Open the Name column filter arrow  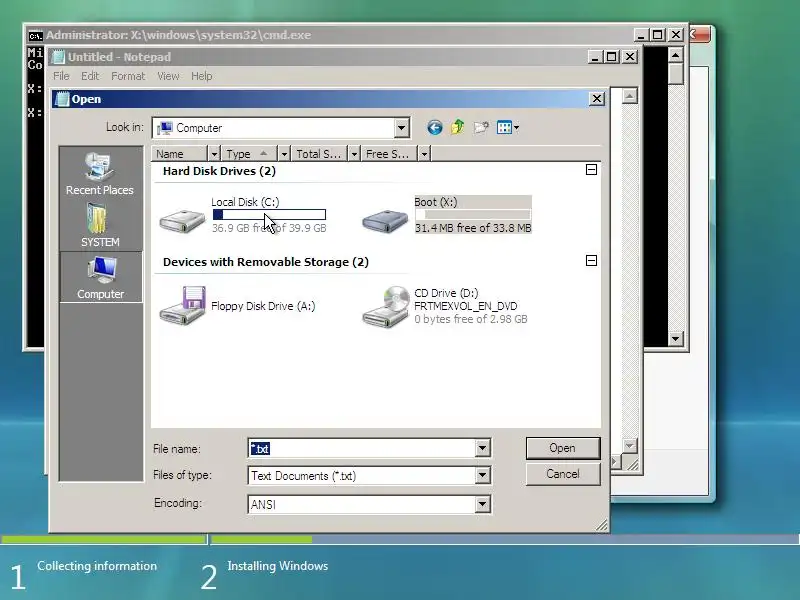point(214,154)
